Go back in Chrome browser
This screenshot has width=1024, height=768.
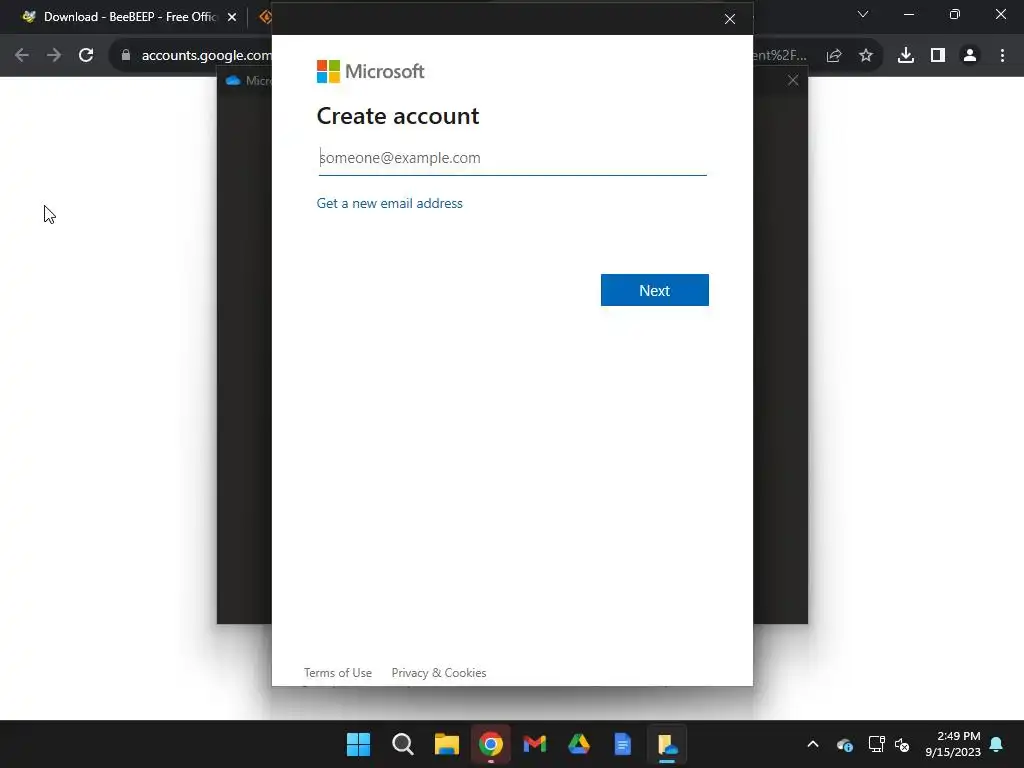pyautogui.click(x=22, y=56)
